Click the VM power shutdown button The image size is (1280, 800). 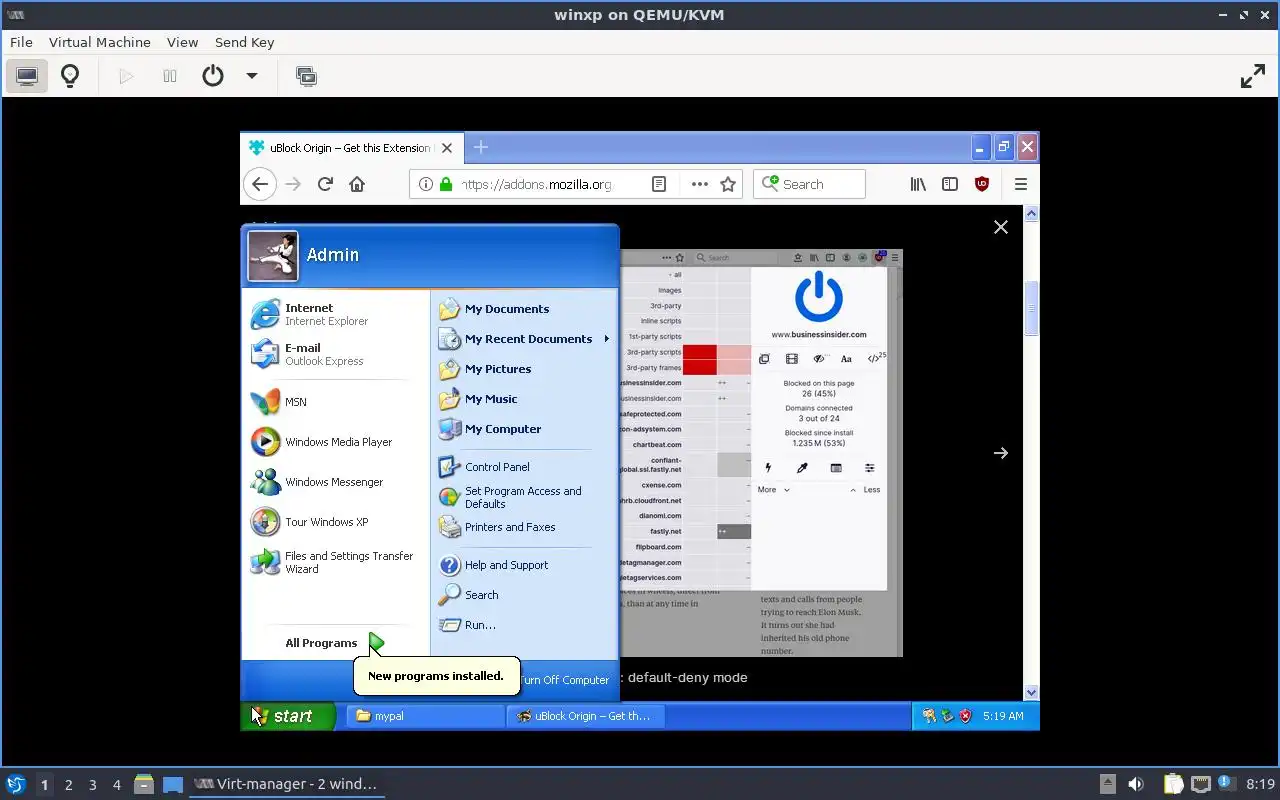tap(213, 76)
